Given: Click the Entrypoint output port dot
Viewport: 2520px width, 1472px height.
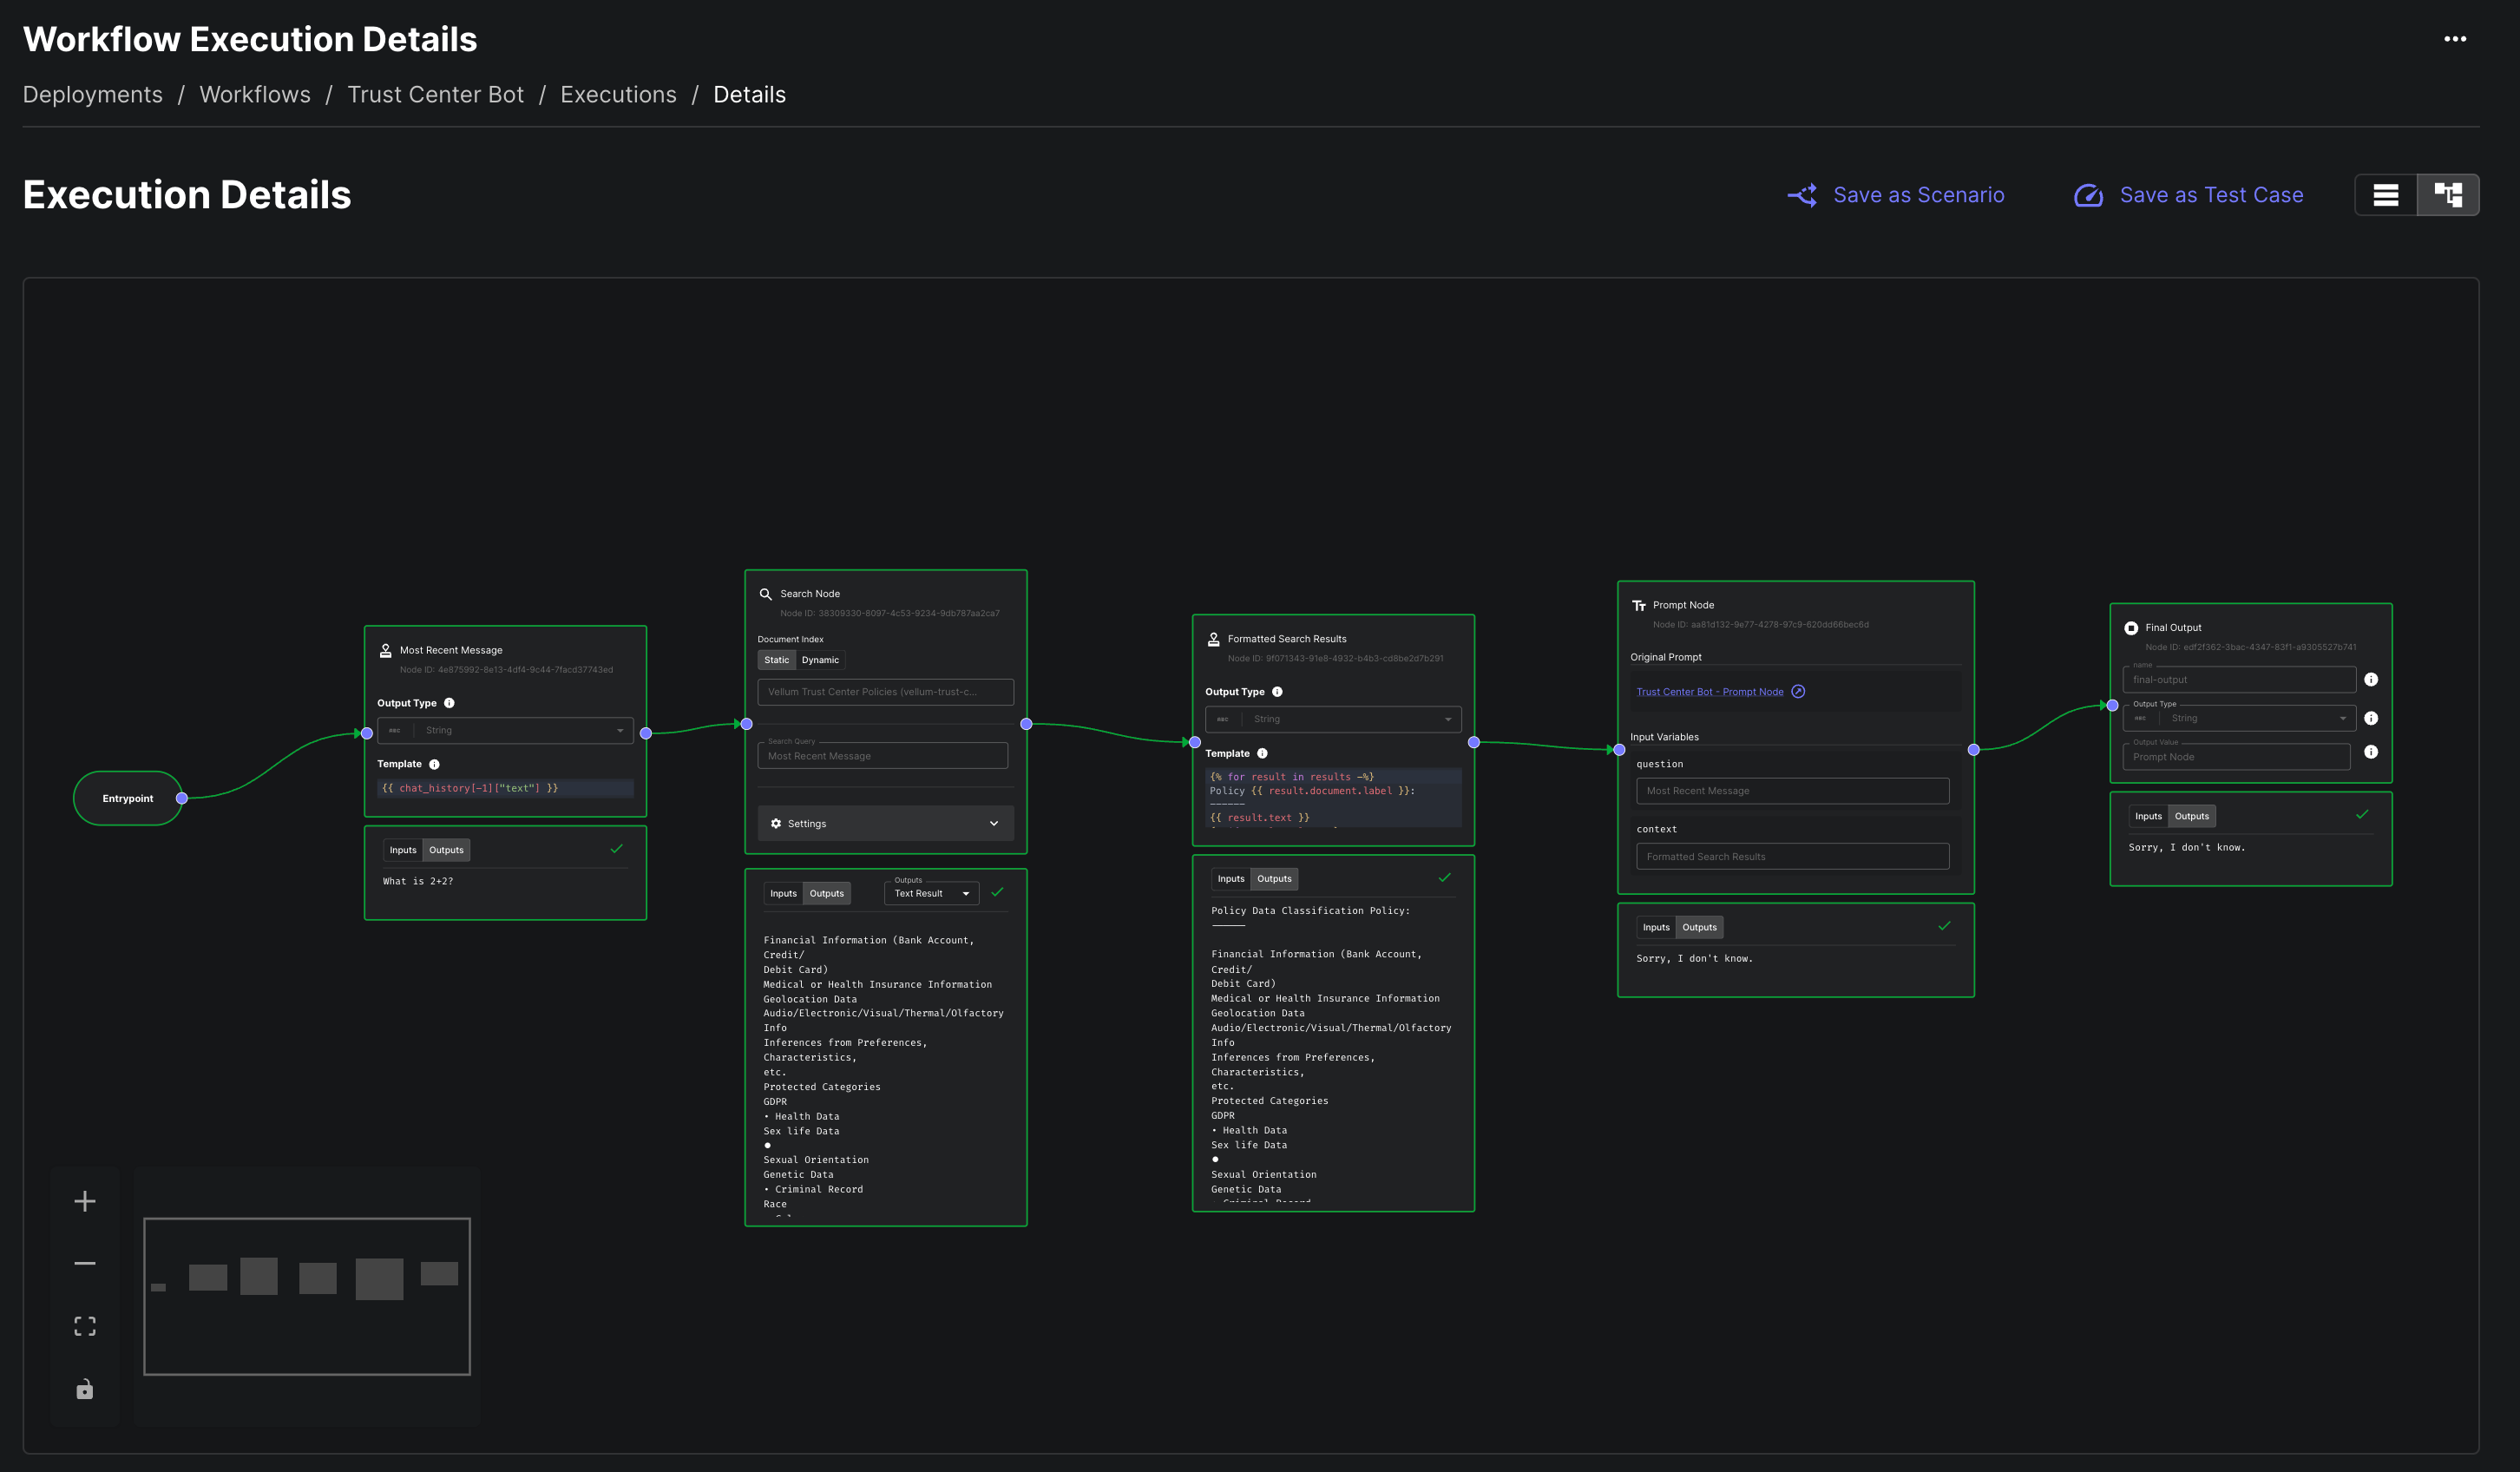Looking at the screenshot, I should pos(182,798).
